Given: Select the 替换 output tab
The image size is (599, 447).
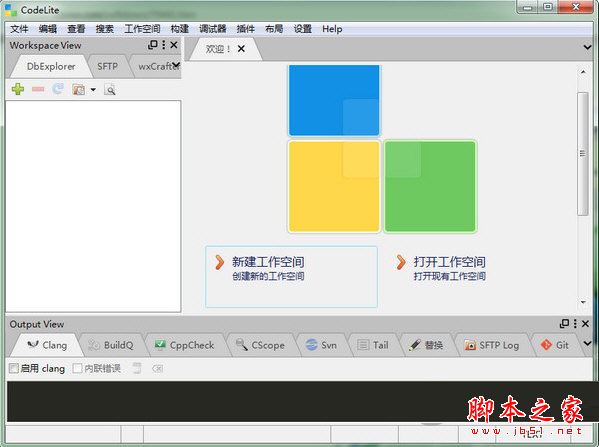Looking at the screenshot, I should tap(426, 345).
